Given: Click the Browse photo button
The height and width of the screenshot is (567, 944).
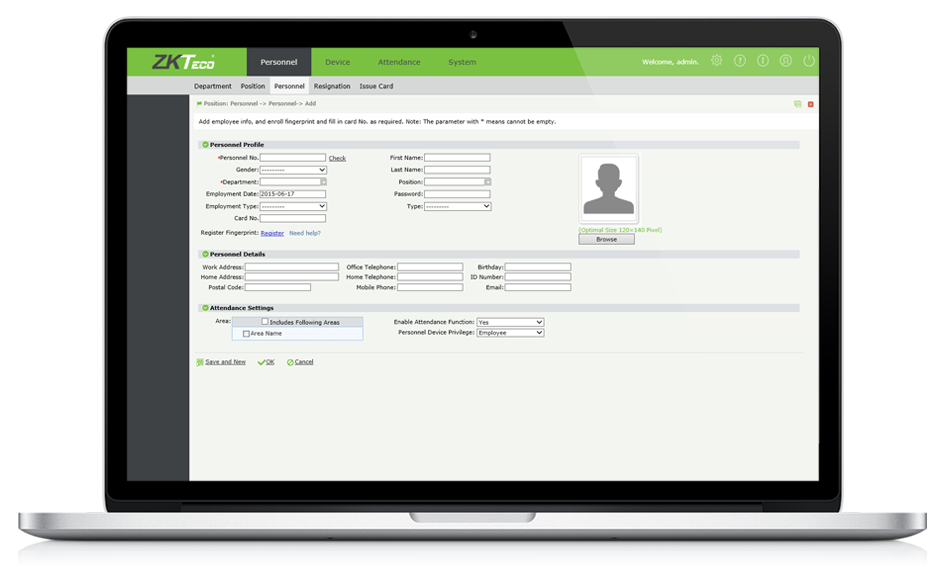Looking at the screenshot, I should pos(606,240).
